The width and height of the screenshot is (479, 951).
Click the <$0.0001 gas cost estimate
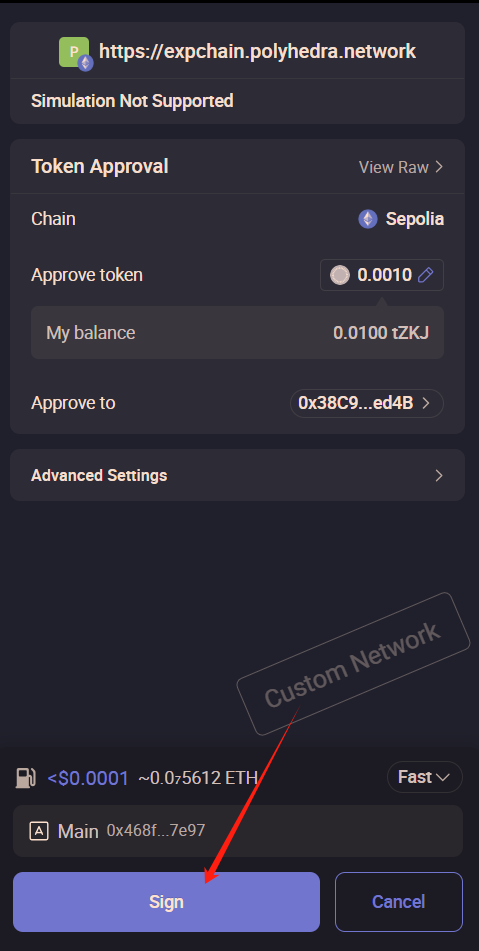[88, 778]
